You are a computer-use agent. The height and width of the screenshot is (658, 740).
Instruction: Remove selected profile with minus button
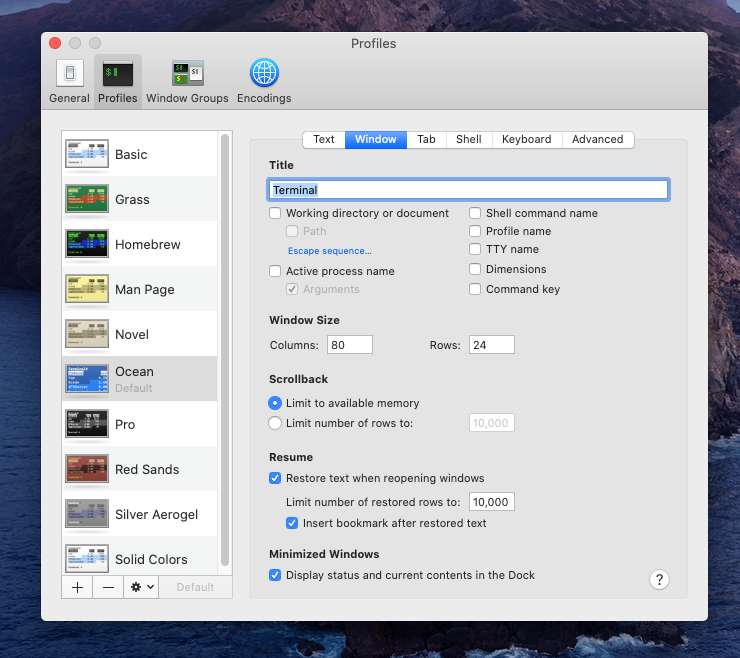(x=108, y=587)
